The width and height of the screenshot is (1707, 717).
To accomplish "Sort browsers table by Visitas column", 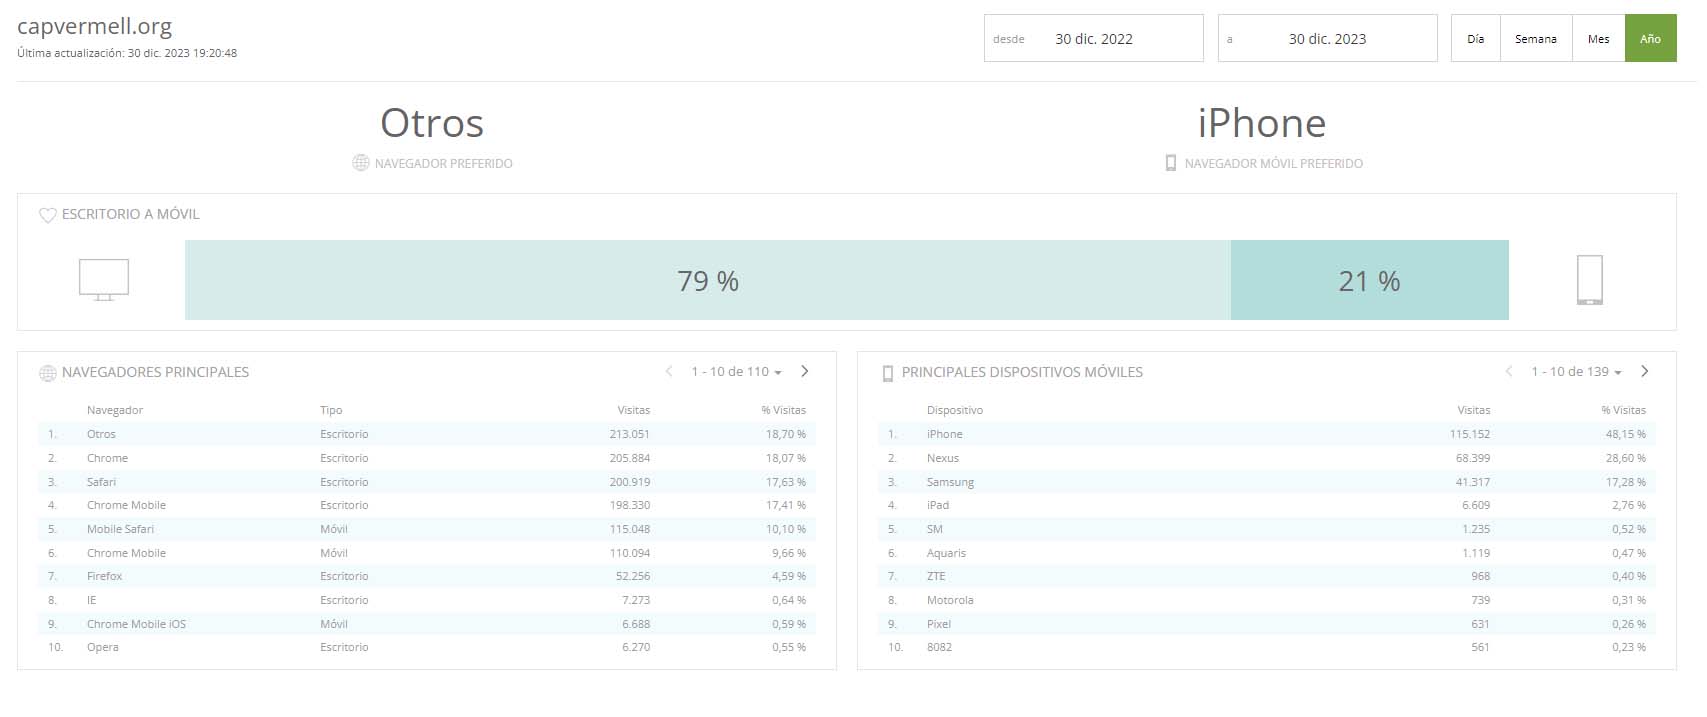I will click(x=634, y=410).
